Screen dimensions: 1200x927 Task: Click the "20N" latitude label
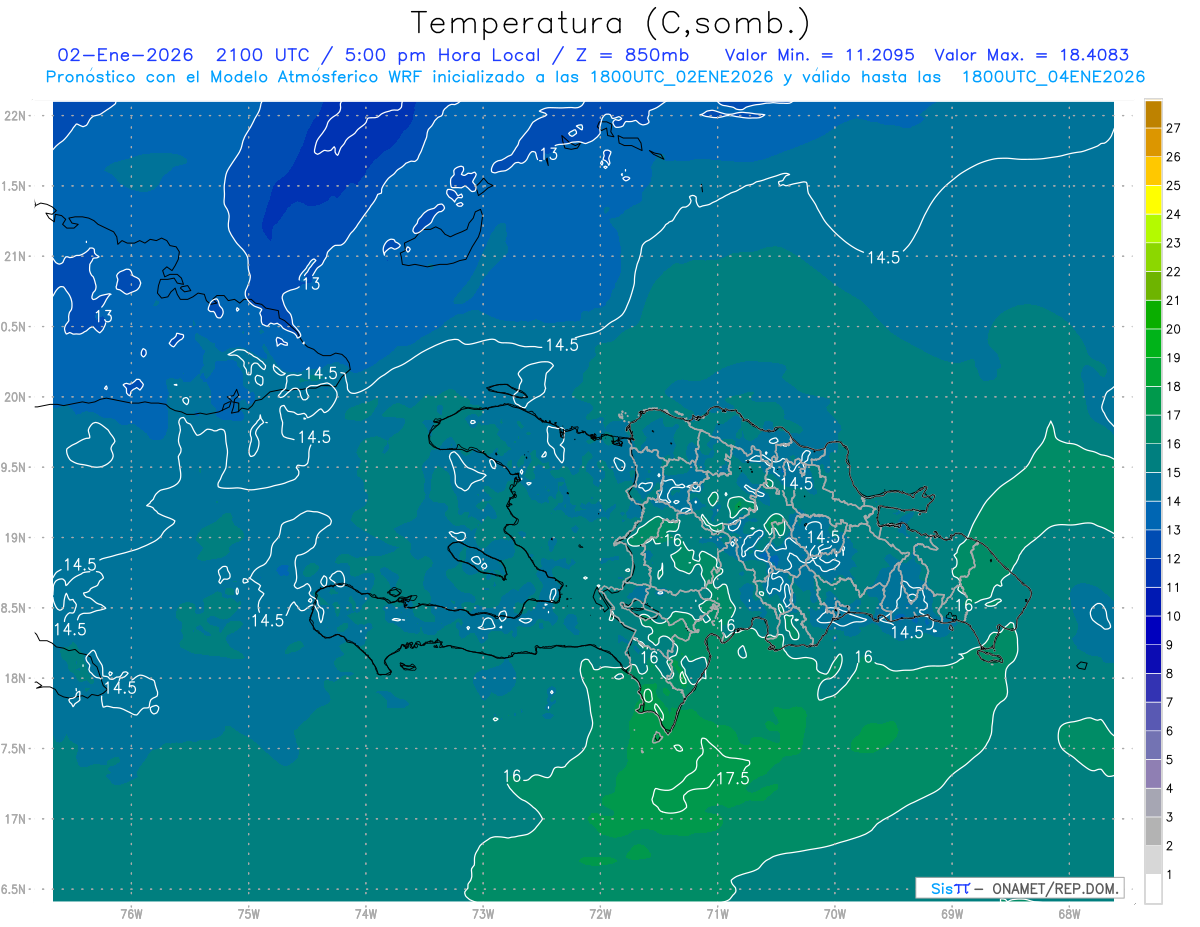click(x=16, y=397)
